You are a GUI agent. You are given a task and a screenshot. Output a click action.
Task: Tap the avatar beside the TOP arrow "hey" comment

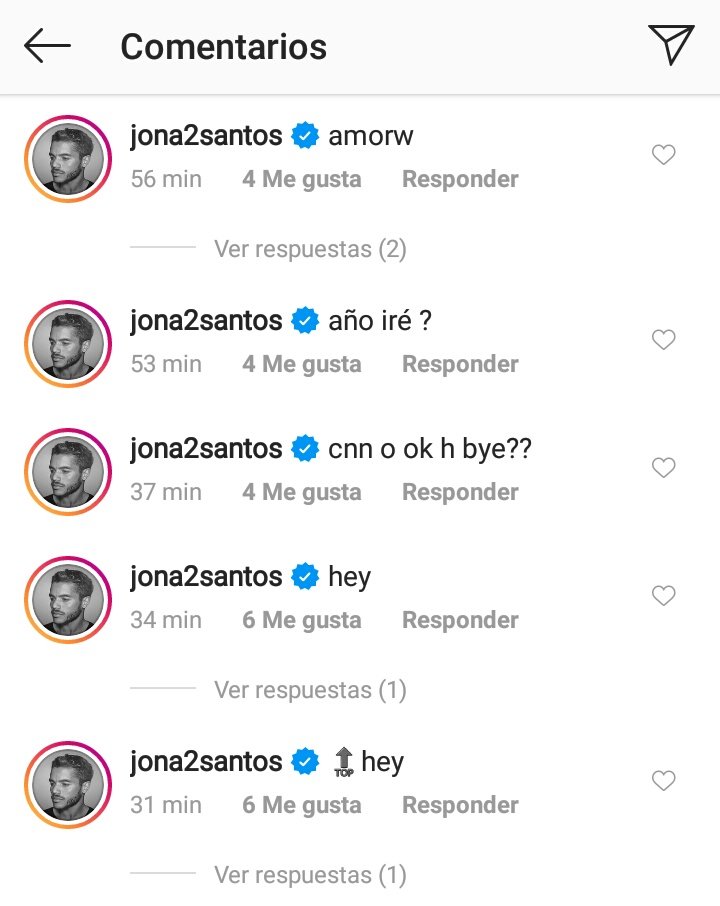point(68,783)
